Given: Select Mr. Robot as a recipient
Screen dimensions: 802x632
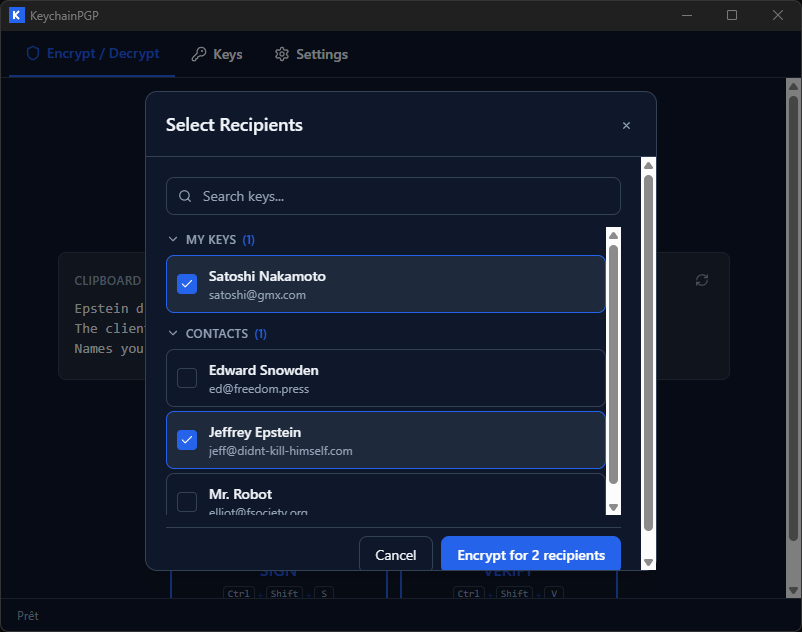Looking at the screenshot, I should pyautogui.click(x=186, y=502).
